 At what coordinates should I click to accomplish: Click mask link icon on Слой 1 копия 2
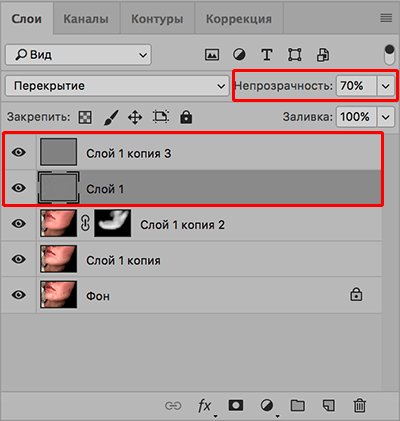coord(85,223)
